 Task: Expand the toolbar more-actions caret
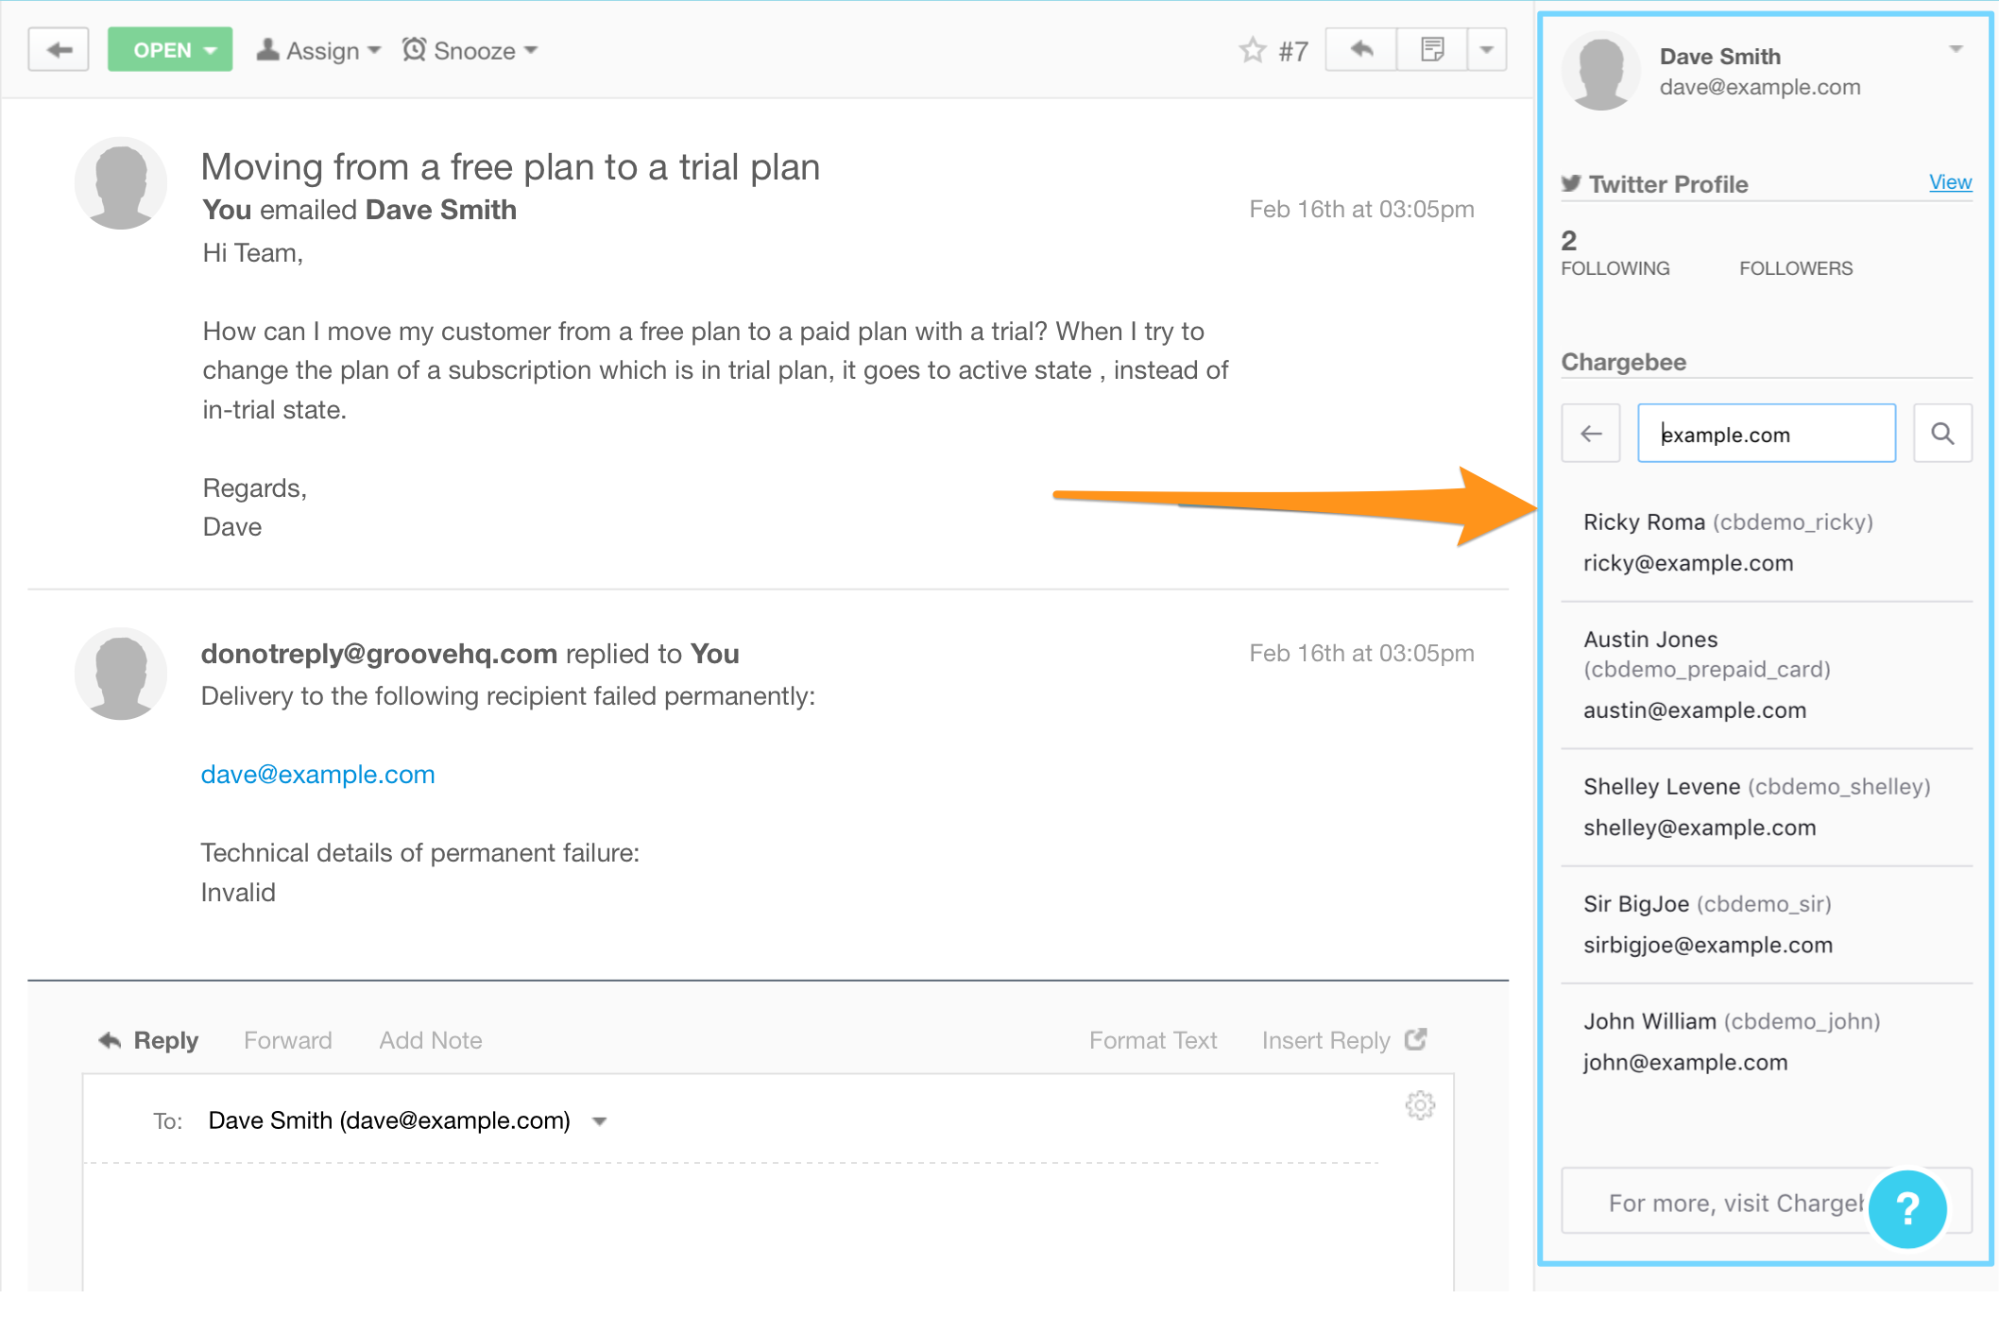click(1486, 50)
